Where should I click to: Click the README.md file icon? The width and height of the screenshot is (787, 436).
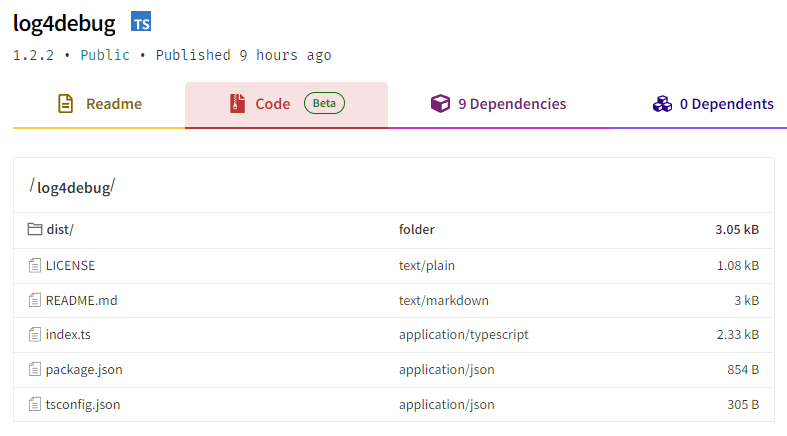[35, 300]
